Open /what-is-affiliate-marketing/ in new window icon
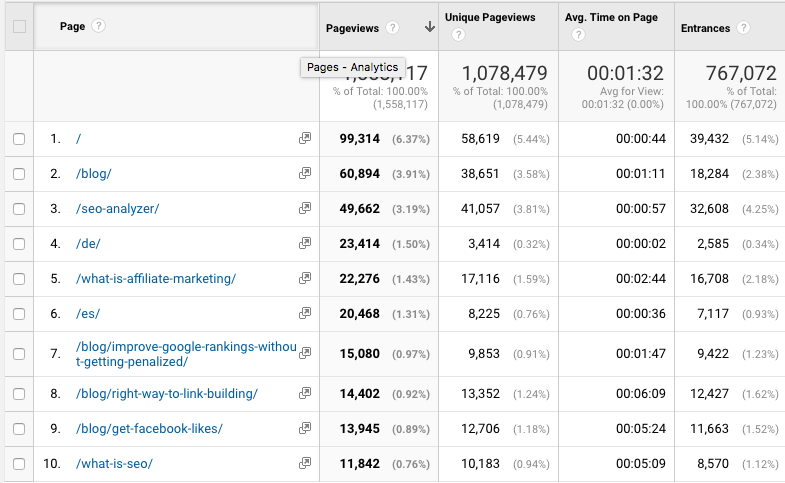 coord(305,278)
